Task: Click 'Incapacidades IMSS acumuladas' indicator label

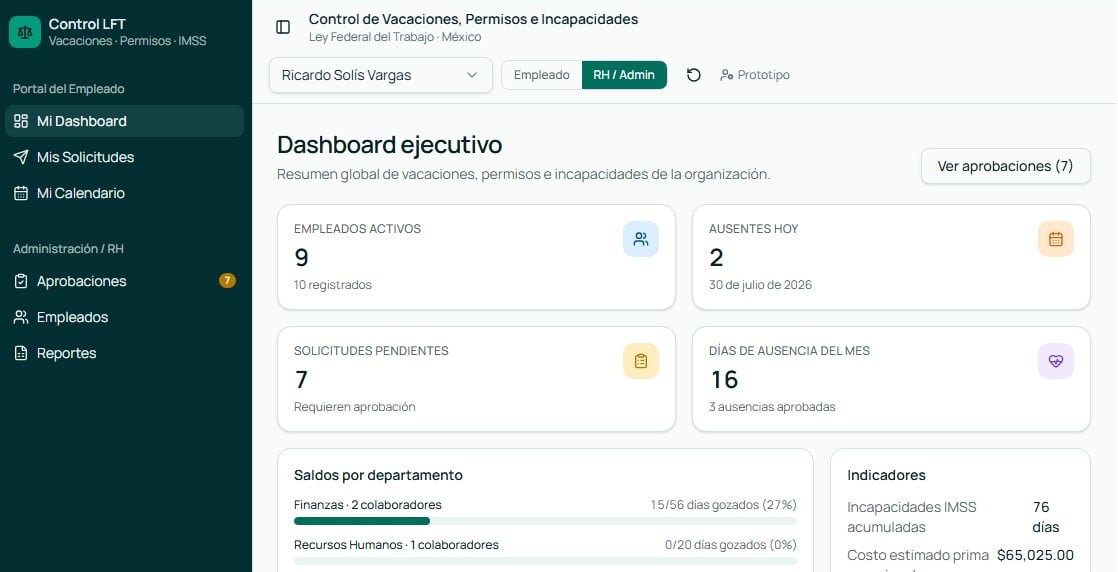Action: 912,517
